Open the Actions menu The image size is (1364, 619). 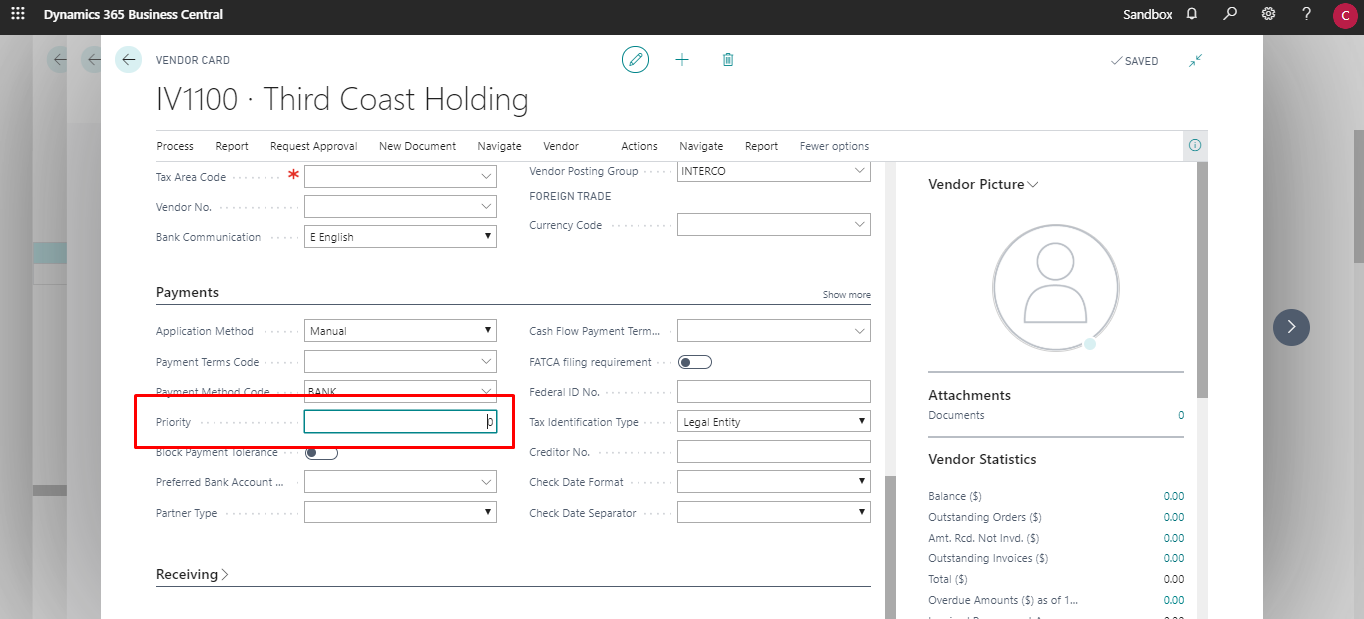(x=639, y=146)
